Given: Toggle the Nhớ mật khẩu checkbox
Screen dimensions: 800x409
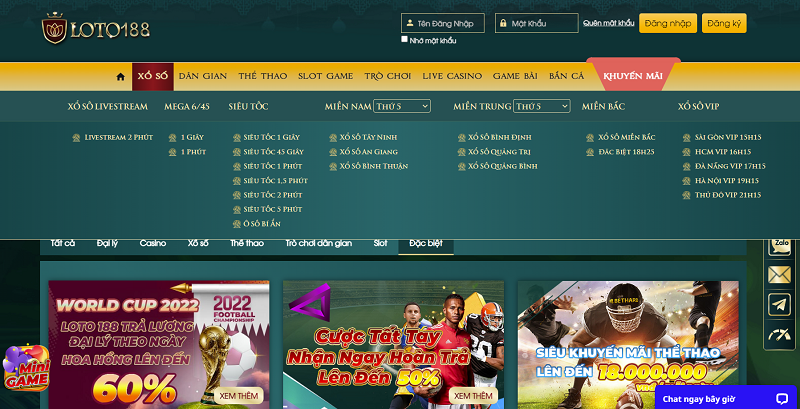Looking at the screenshot, I should click(404, 40).
